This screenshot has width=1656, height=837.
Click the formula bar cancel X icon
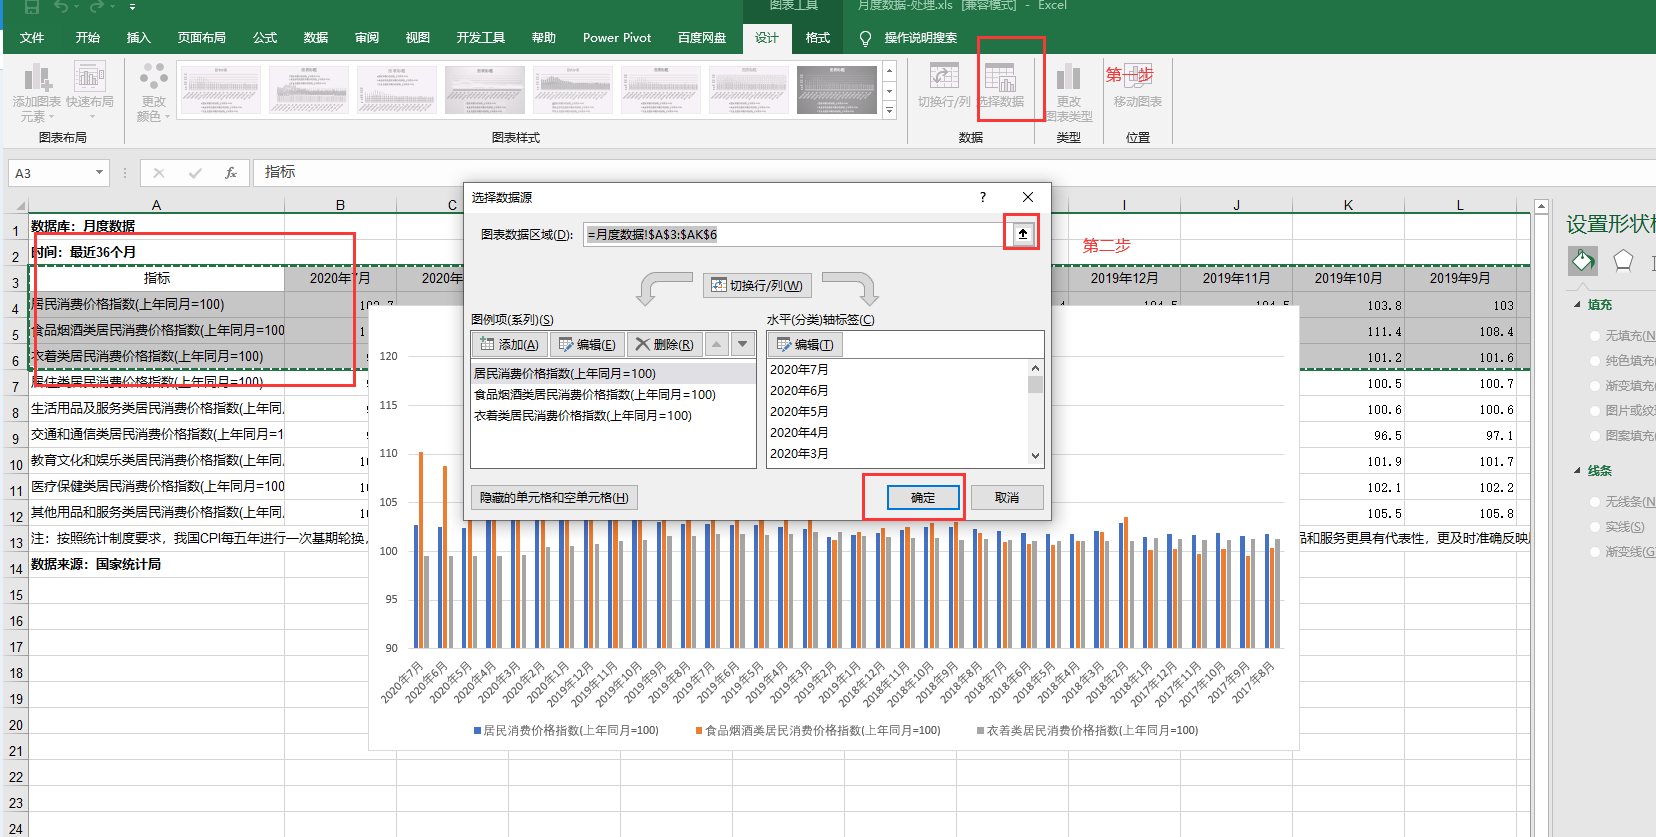click(159, 173)
